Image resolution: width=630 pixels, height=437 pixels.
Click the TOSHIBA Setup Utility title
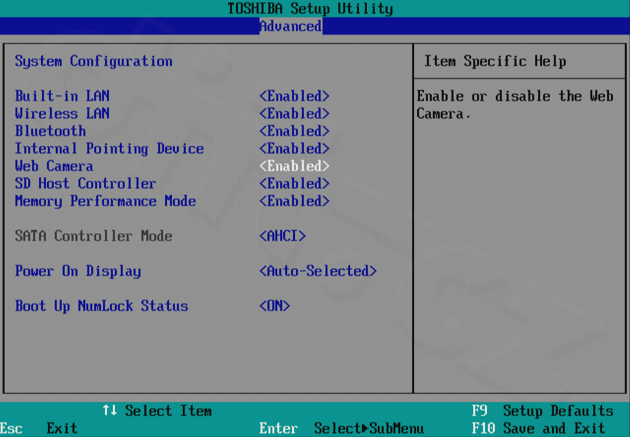pyautogui.click(x=310, y=8)
